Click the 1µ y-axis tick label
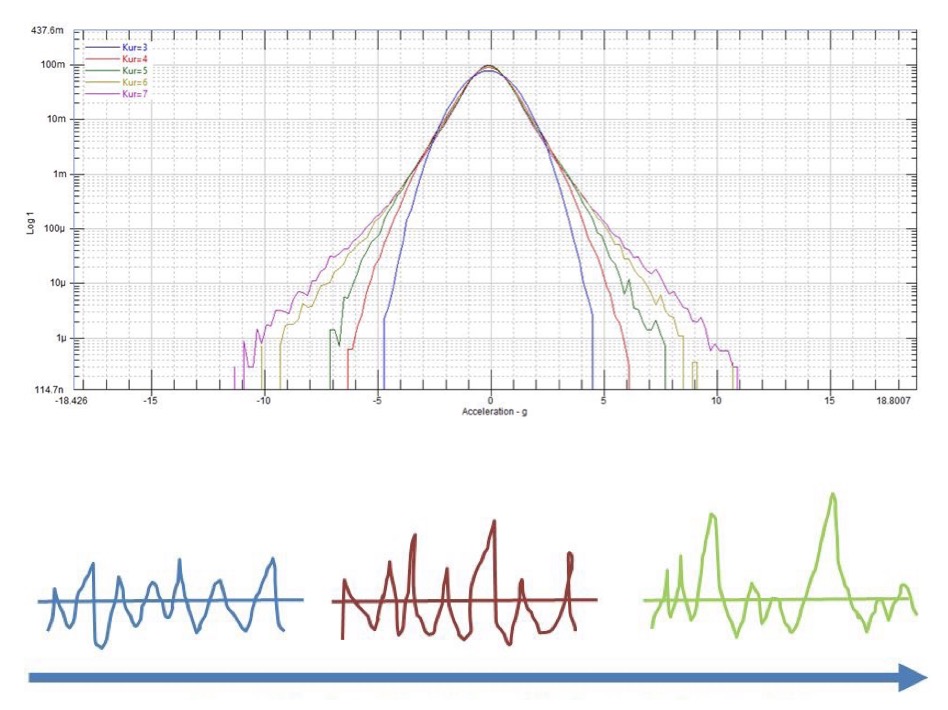Image resolution: width=948 pixels, height=710 pixels. tap(58, 338)
